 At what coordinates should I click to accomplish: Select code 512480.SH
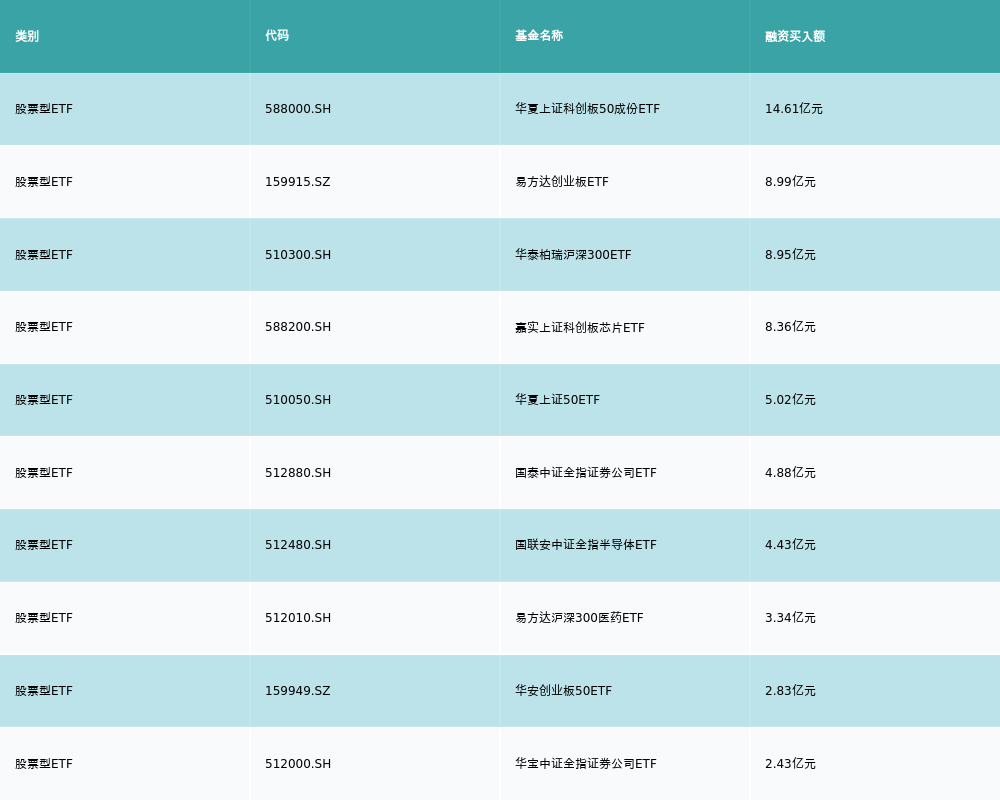tap(298, 545)
